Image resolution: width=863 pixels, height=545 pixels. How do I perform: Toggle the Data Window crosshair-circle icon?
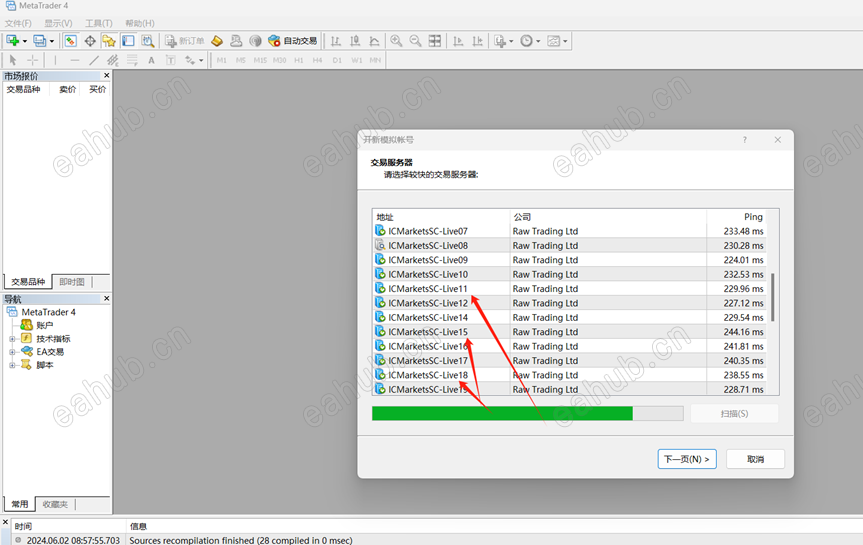click(90, 41)
